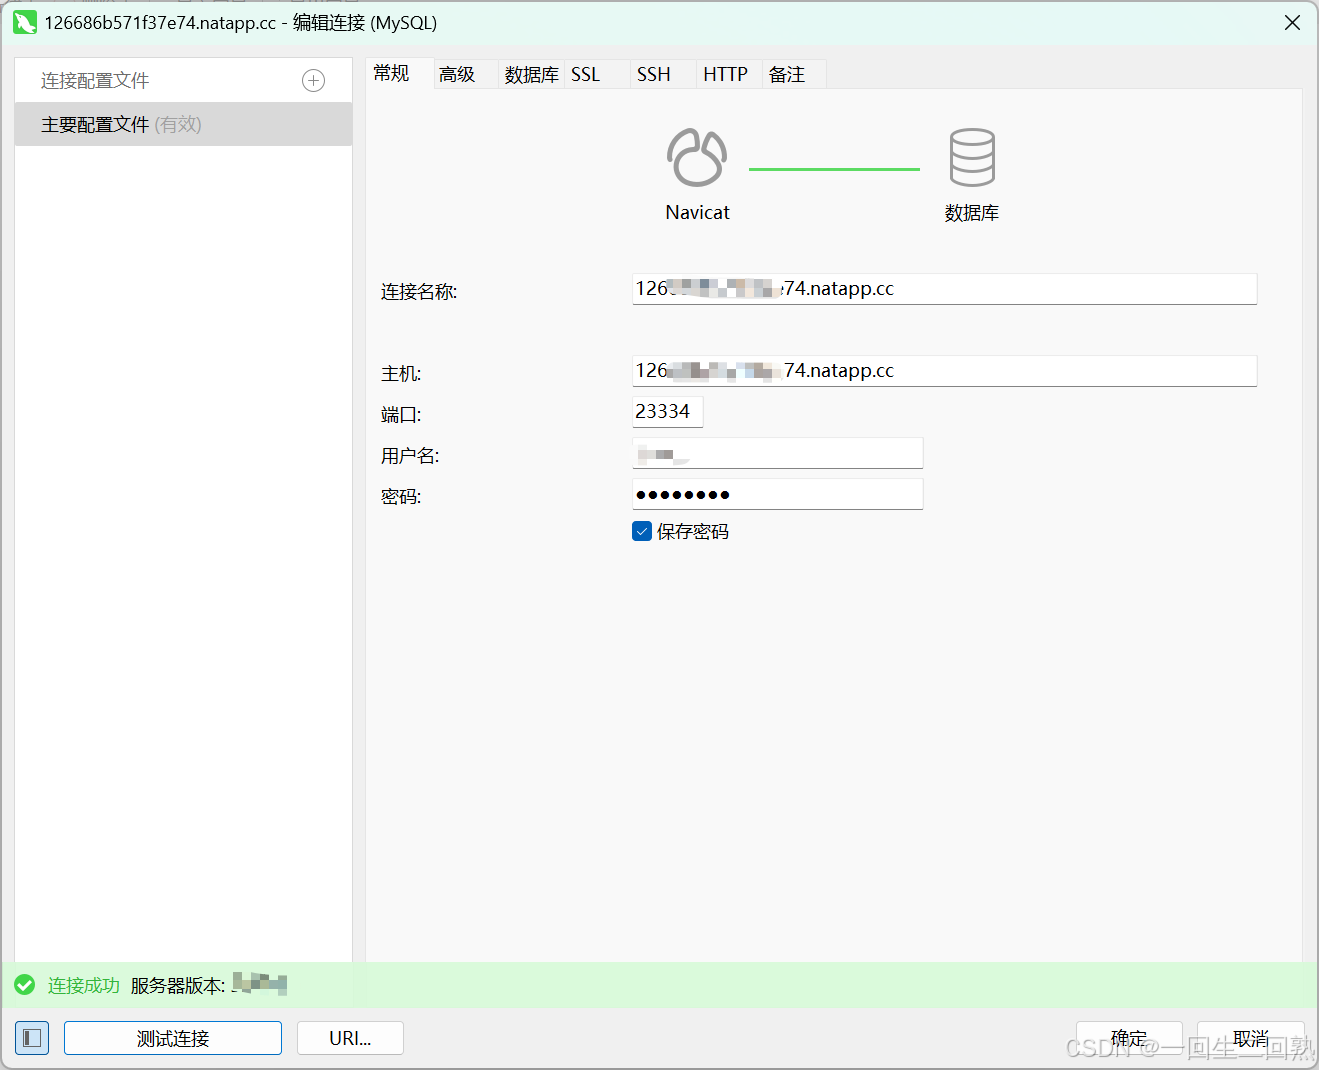Click the 端口 input showing 23334
1319x1070 pixels.
667,411
